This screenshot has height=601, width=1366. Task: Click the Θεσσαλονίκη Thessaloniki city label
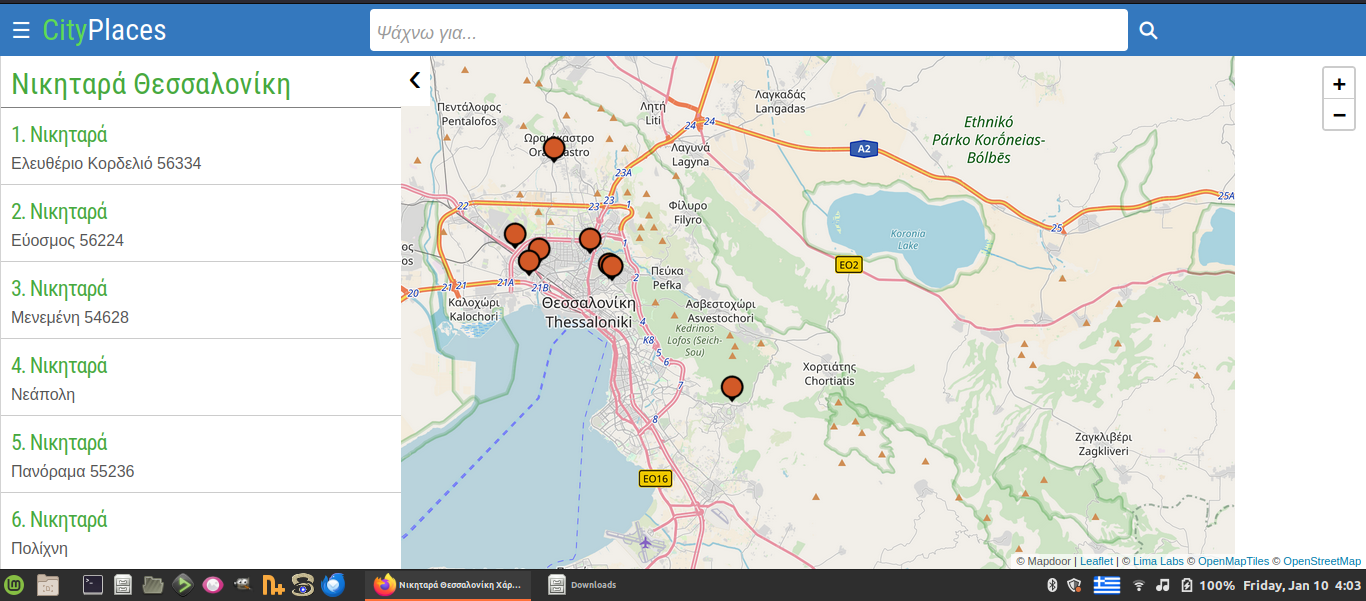pos(588,312)
